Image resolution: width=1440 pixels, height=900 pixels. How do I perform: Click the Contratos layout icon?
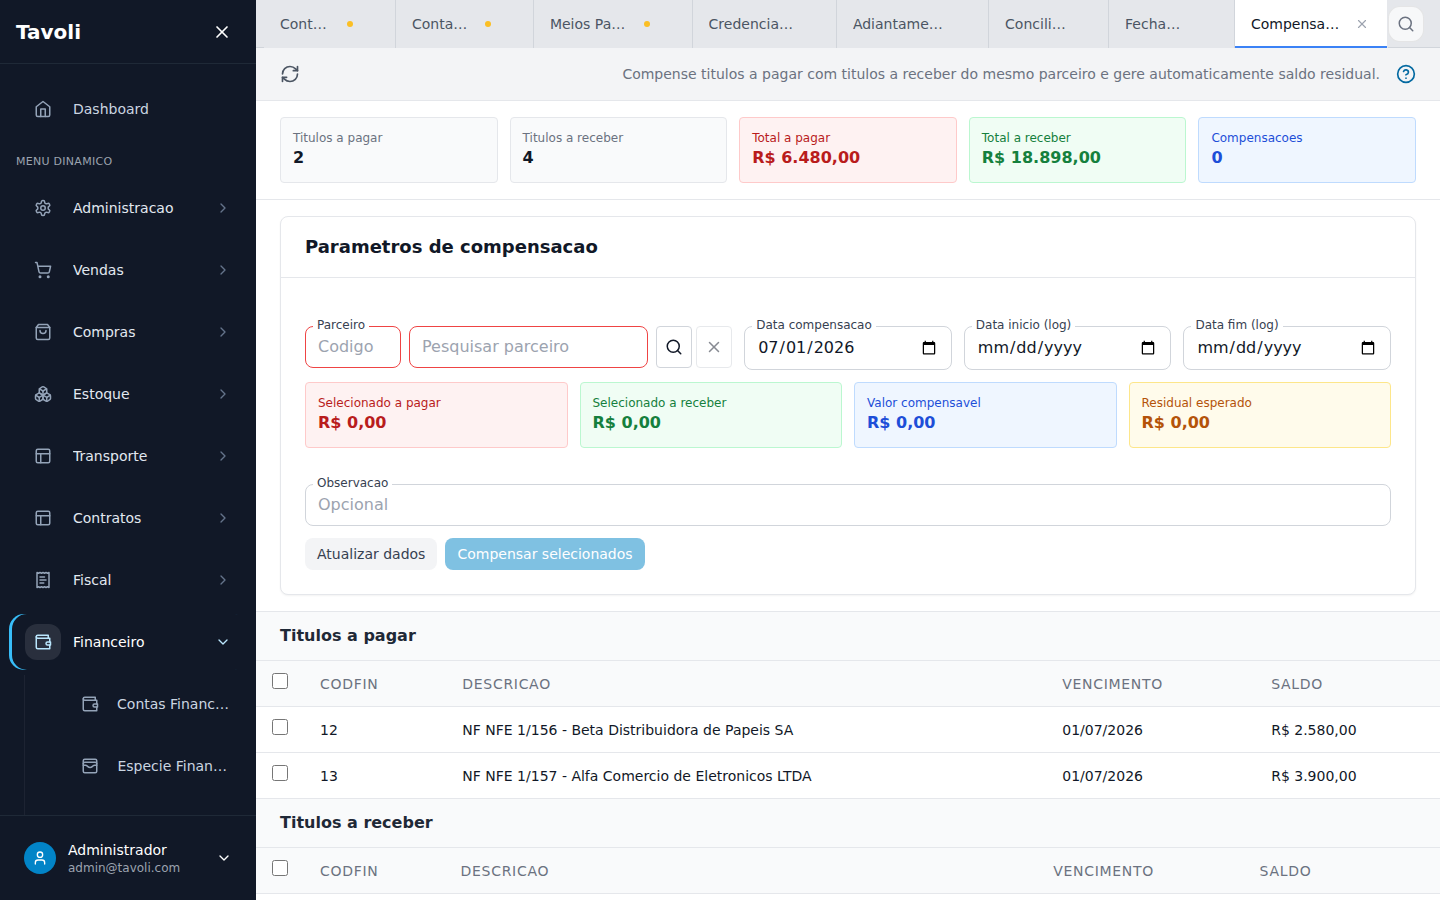click(43, 518)
